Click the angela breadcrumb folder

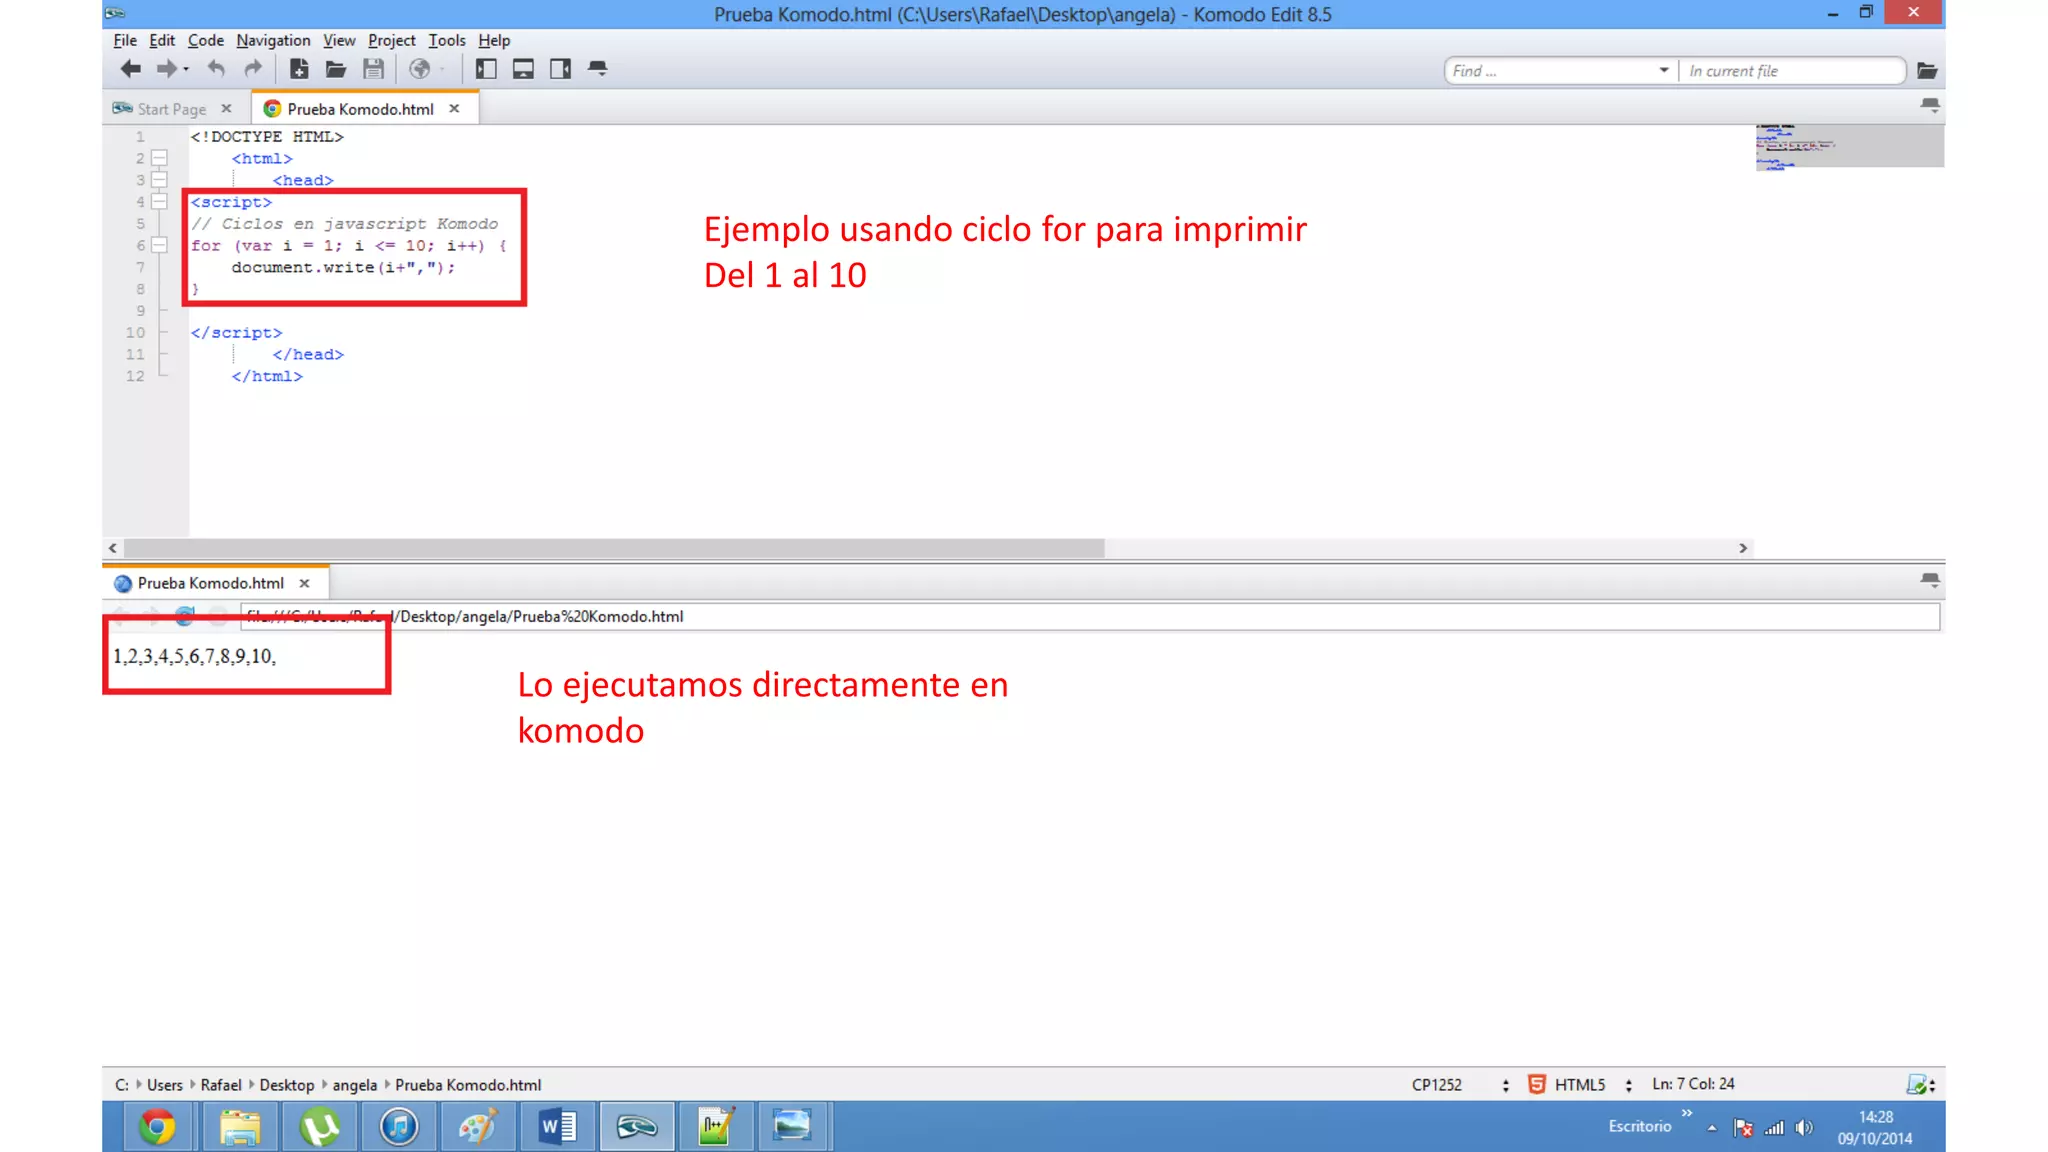(x=354, y=1085)
